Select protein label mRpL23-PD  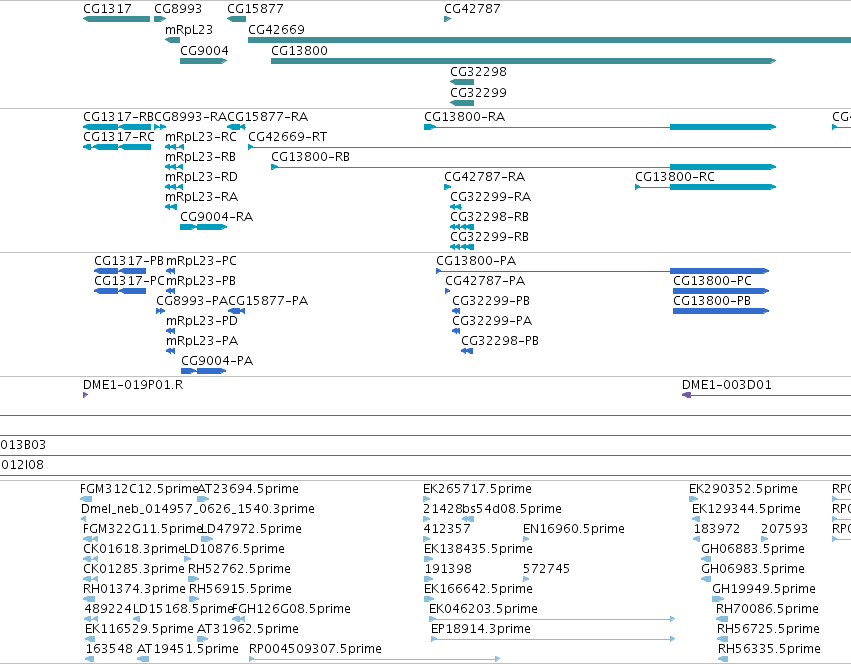pos(202,321)
